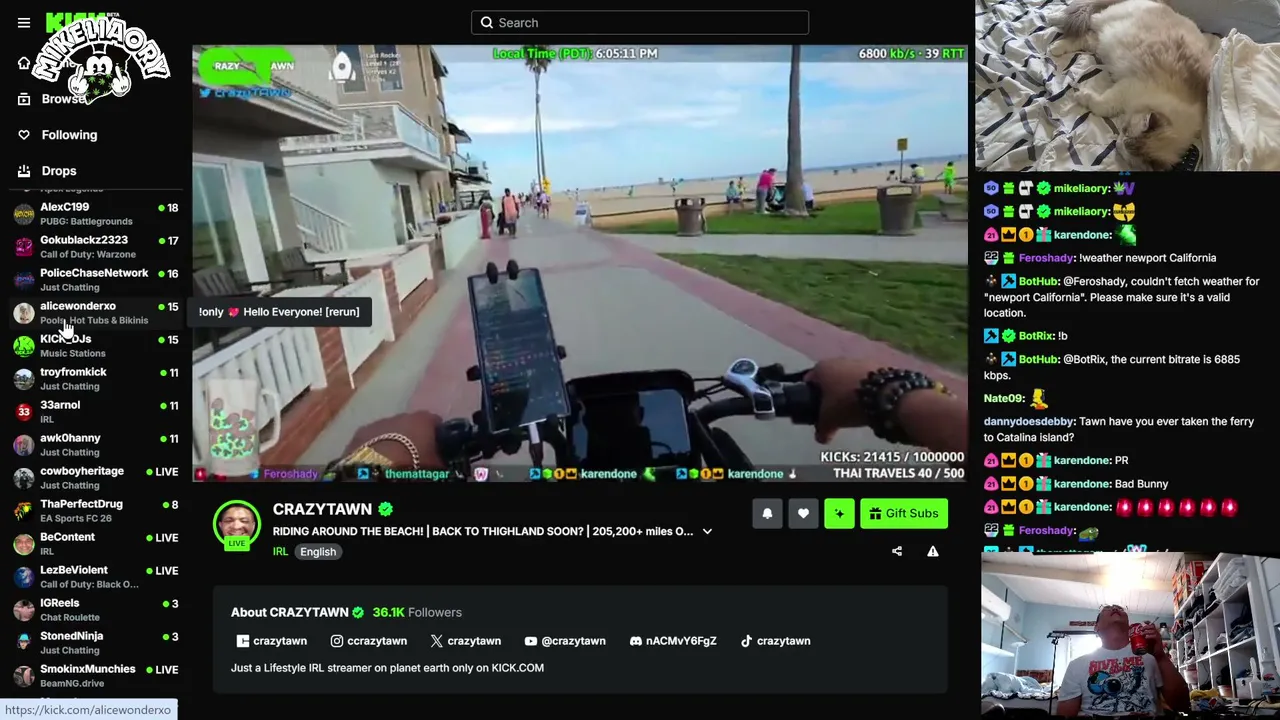Screen dimensions: 1280x720
Task: Open troyfromkick's channel
Action: pos(96,379)
